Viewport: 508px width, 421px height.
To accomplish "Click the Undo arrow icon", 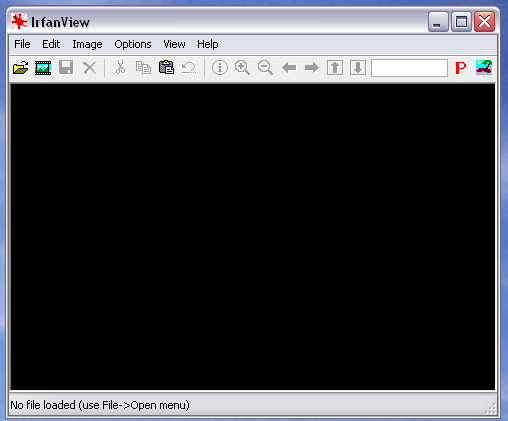I will [189, 68].
